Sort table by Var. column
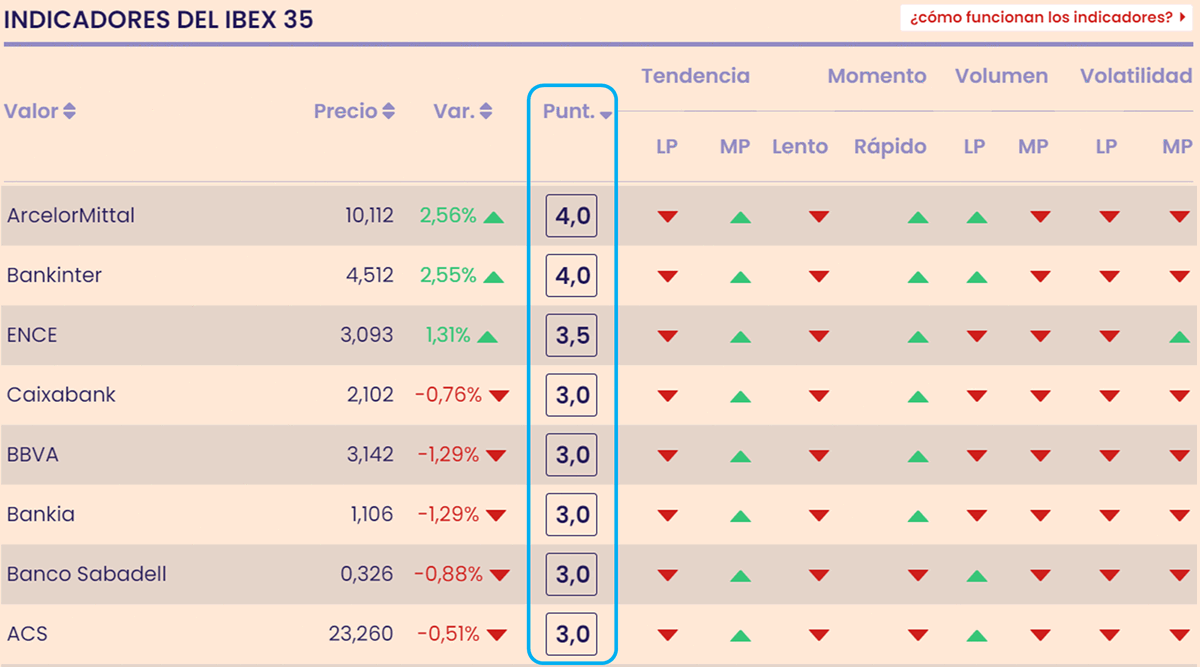Screen dimensions: 1200x667 click(463, 111)
